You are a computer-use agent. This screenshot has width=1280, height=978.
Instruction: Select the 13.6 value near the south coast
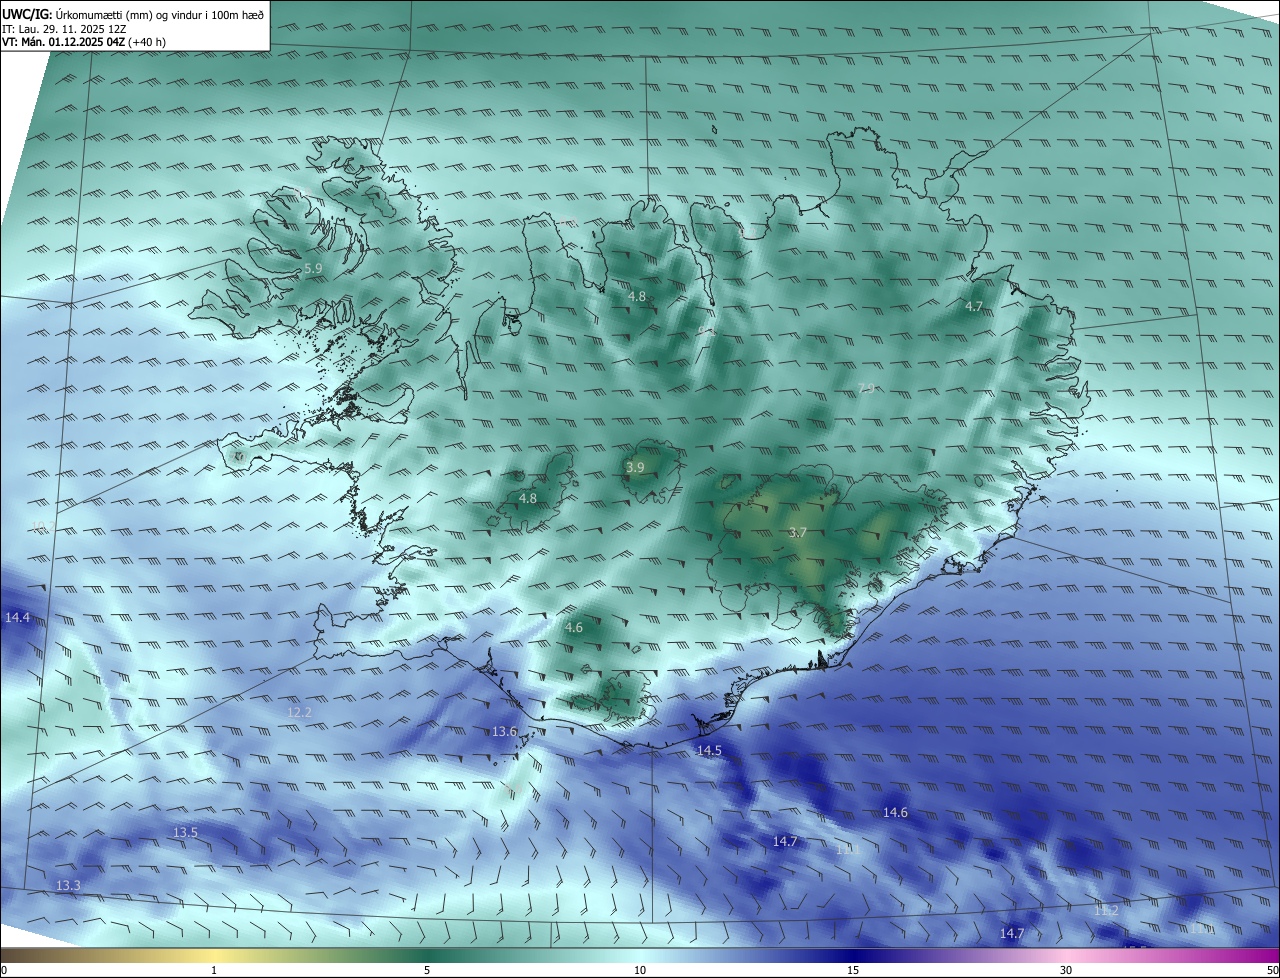504,732
